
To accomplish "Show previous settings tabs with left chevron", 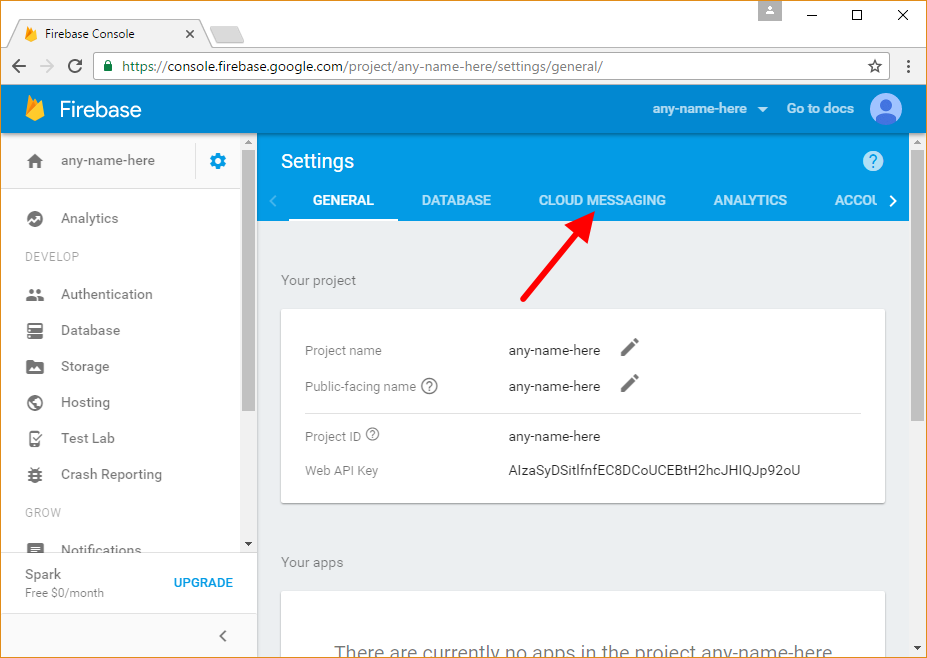I will pyautogui.click(x=273, y=201).
